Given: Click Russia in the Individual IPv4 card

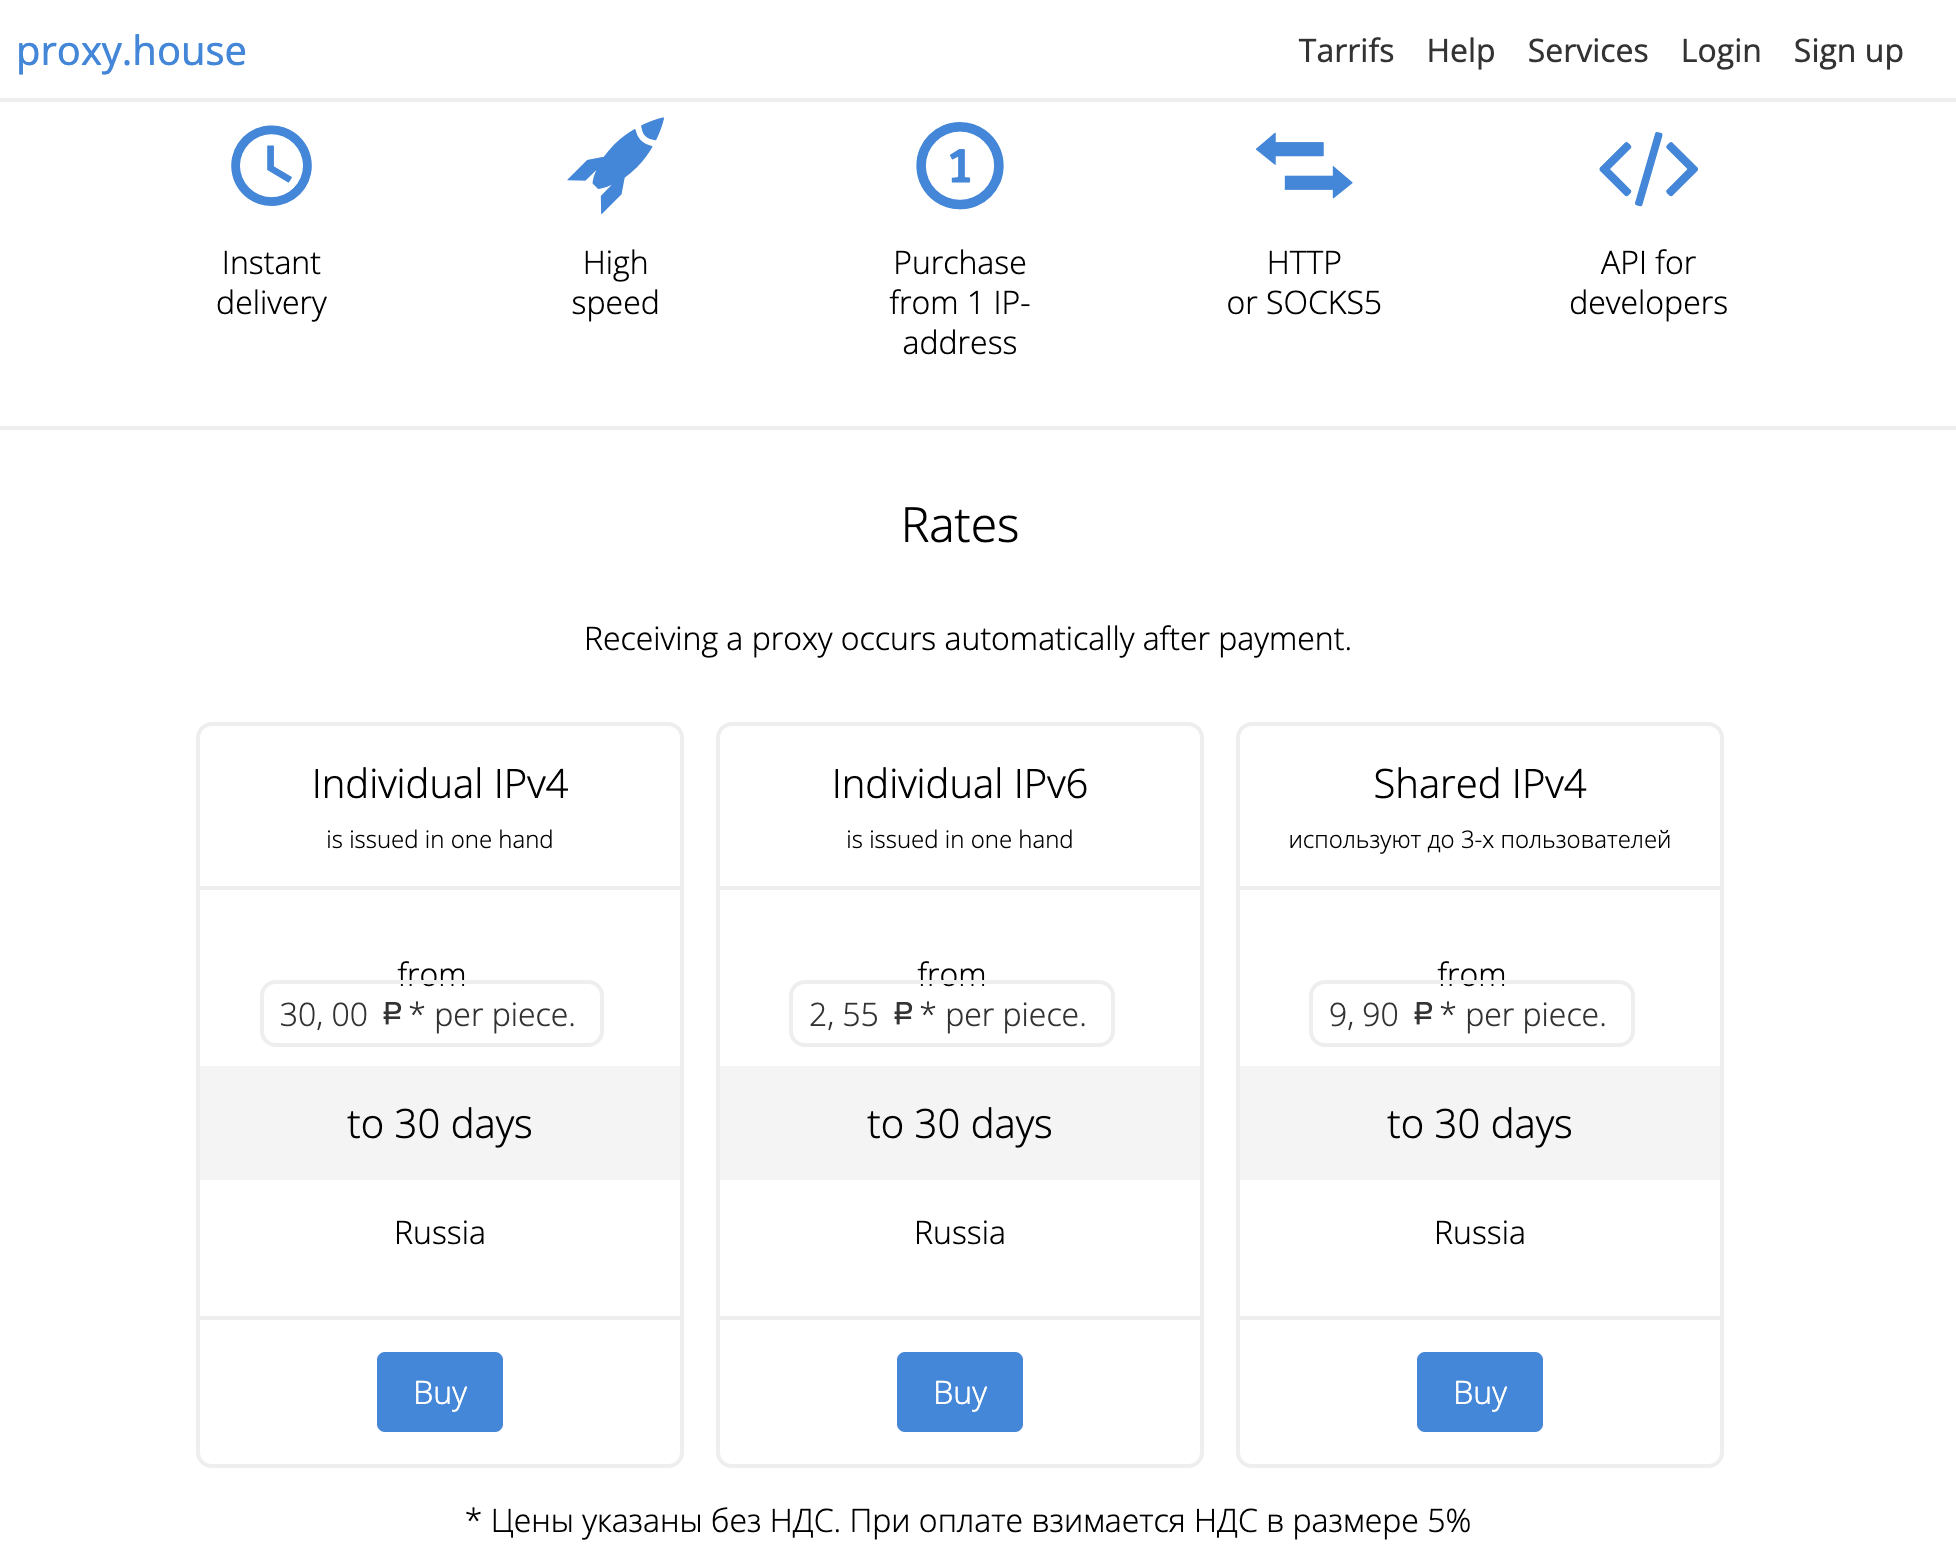Looking at the screenshot, I should (x=440, y=1232).
